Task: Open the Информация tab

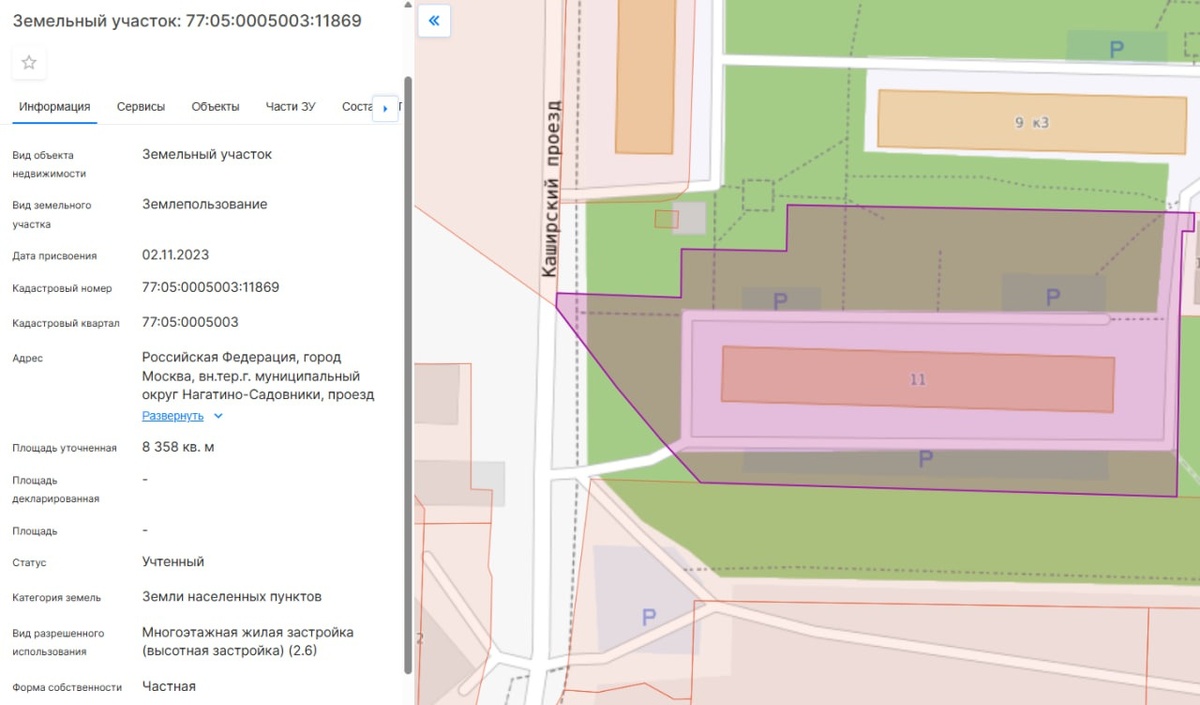Action: point(55,107)
